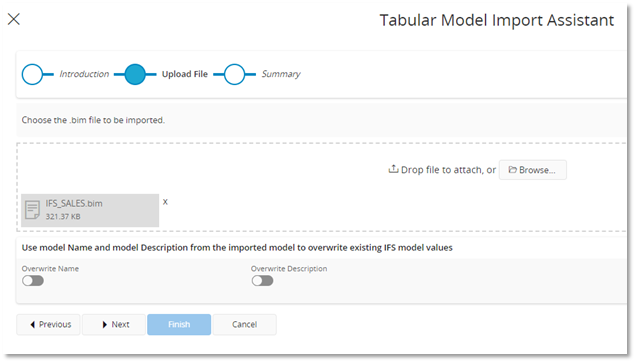Select the Summary step label
The width and height of the screenshot is (636, 363).
coord(281,74)
